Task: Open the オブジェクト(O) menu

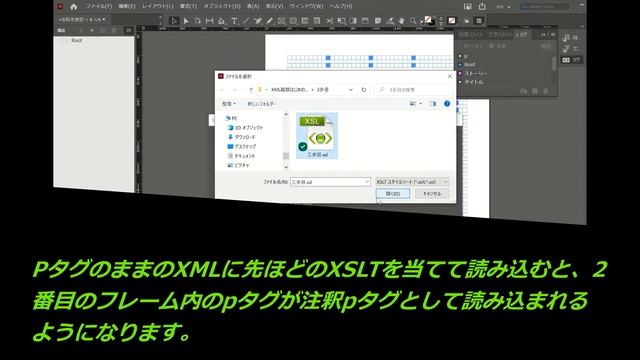Action: 222,7
